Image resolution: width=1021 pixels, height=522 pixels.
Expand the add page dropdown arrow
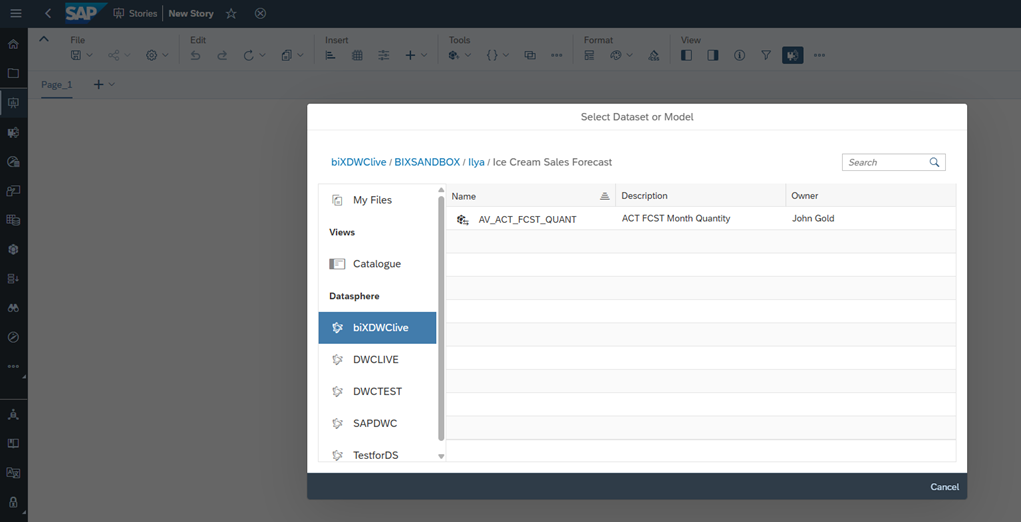(112, 84)
